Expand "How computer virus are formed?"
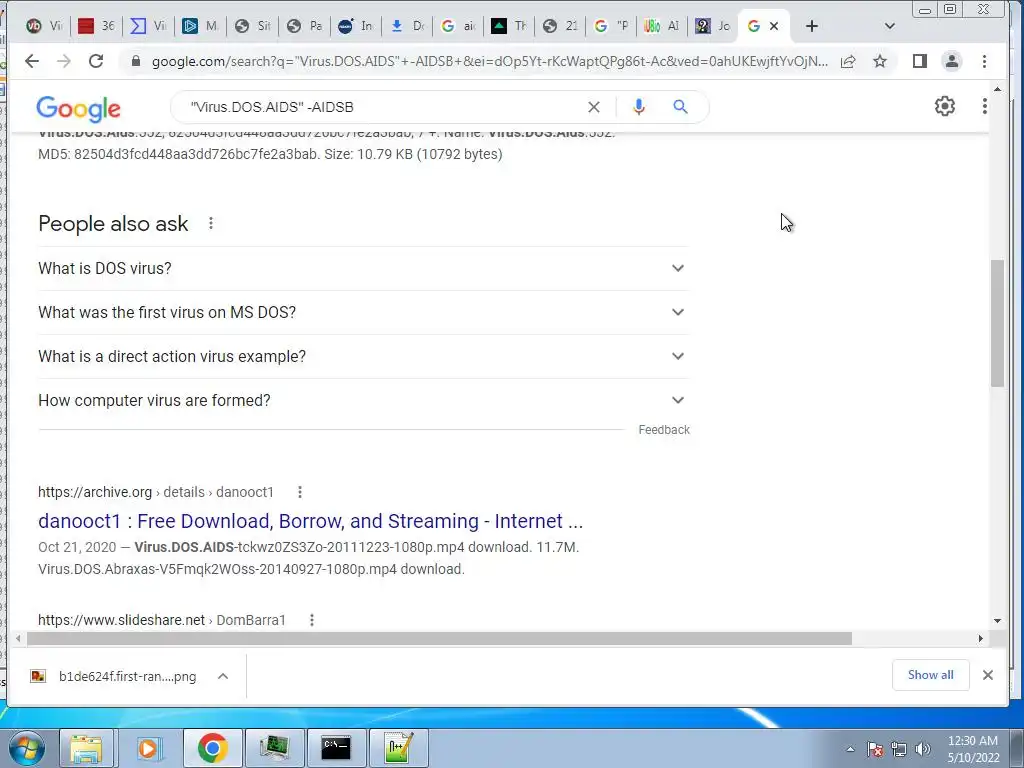This screenshot has width=1024, height=768. point(363,400)
